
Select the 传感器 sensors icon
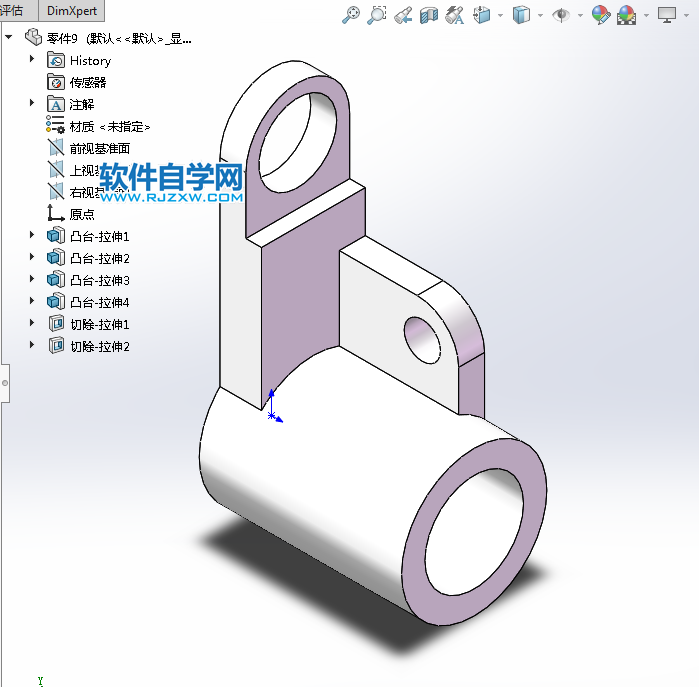(56, 82)
